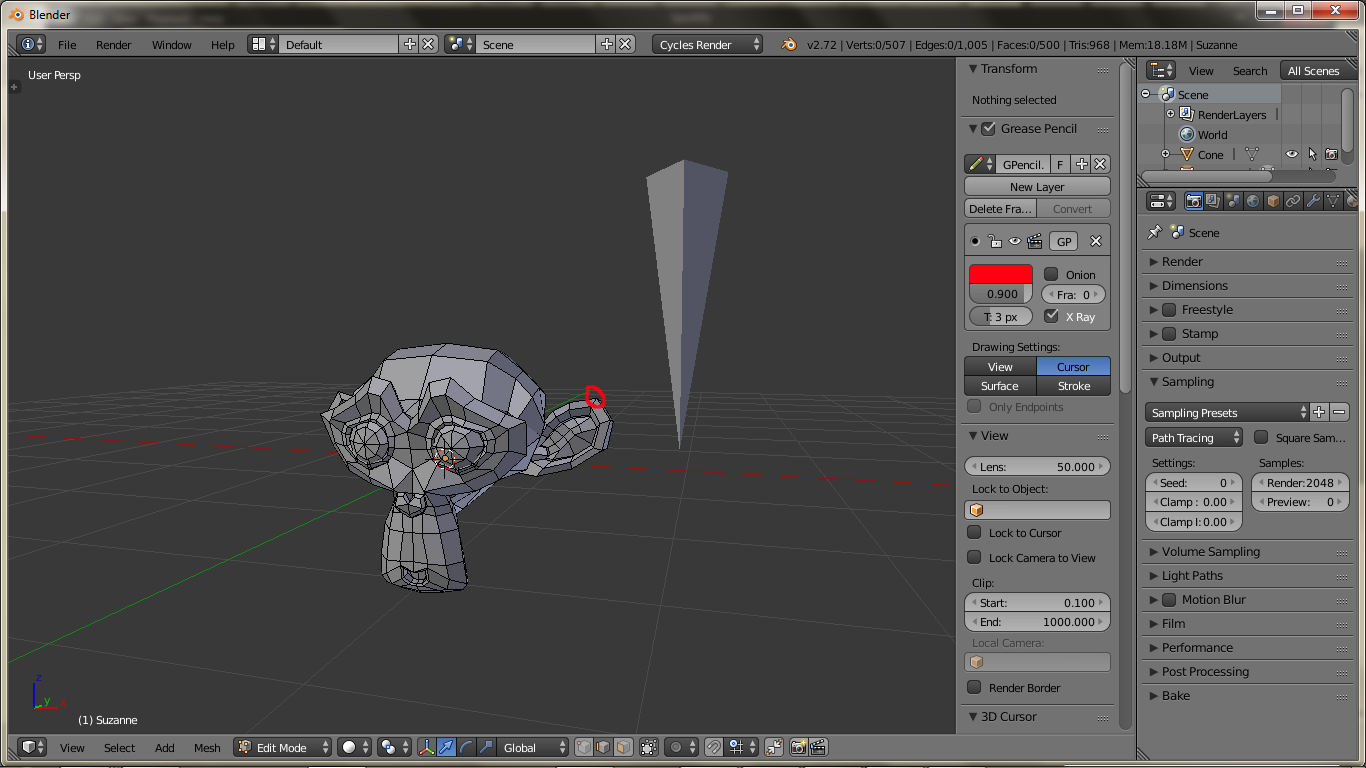Select the scale manipulator icon

[486, 747]
